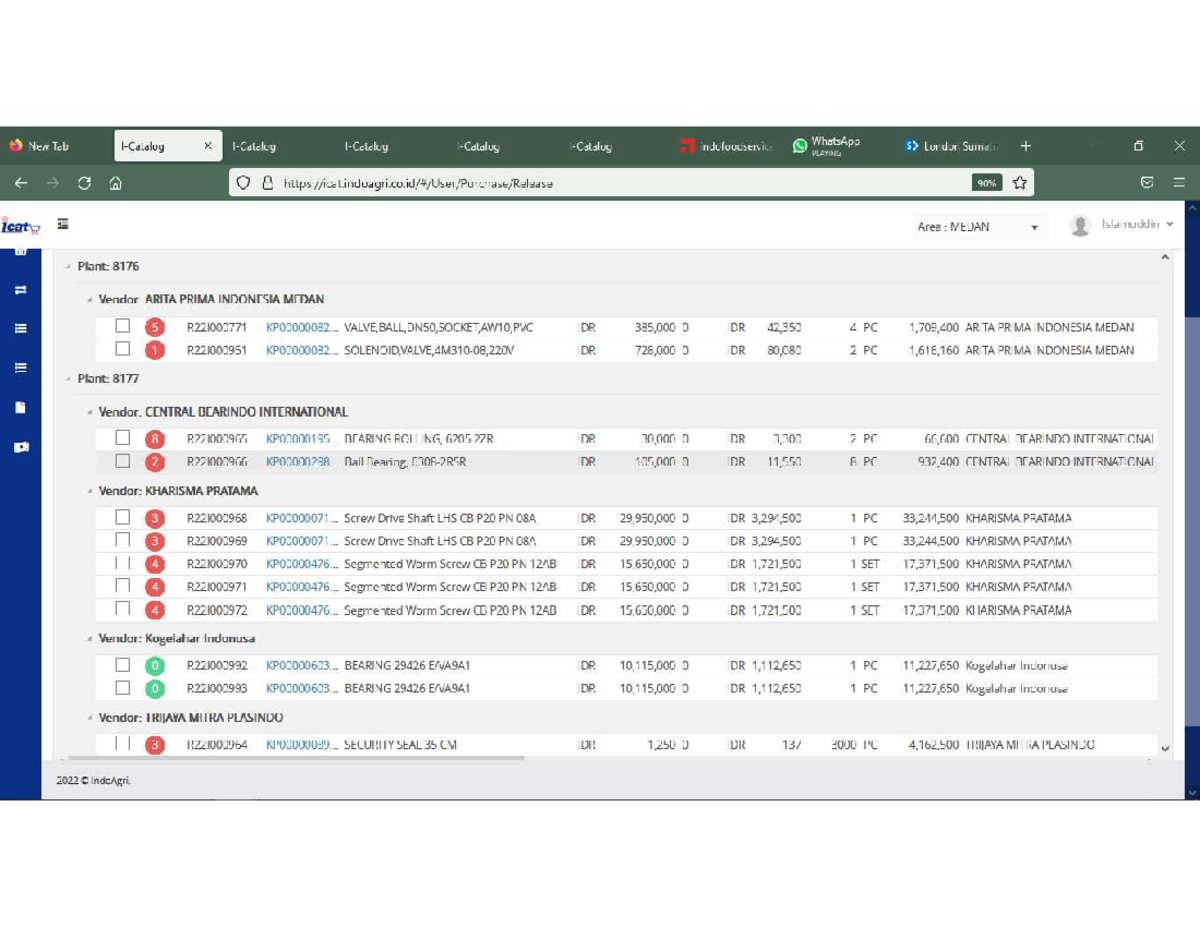Collapse the Vendor KHARISMA PRATAMA group
Viewport: 1200px width, 927px height.
tap(89, 492)
